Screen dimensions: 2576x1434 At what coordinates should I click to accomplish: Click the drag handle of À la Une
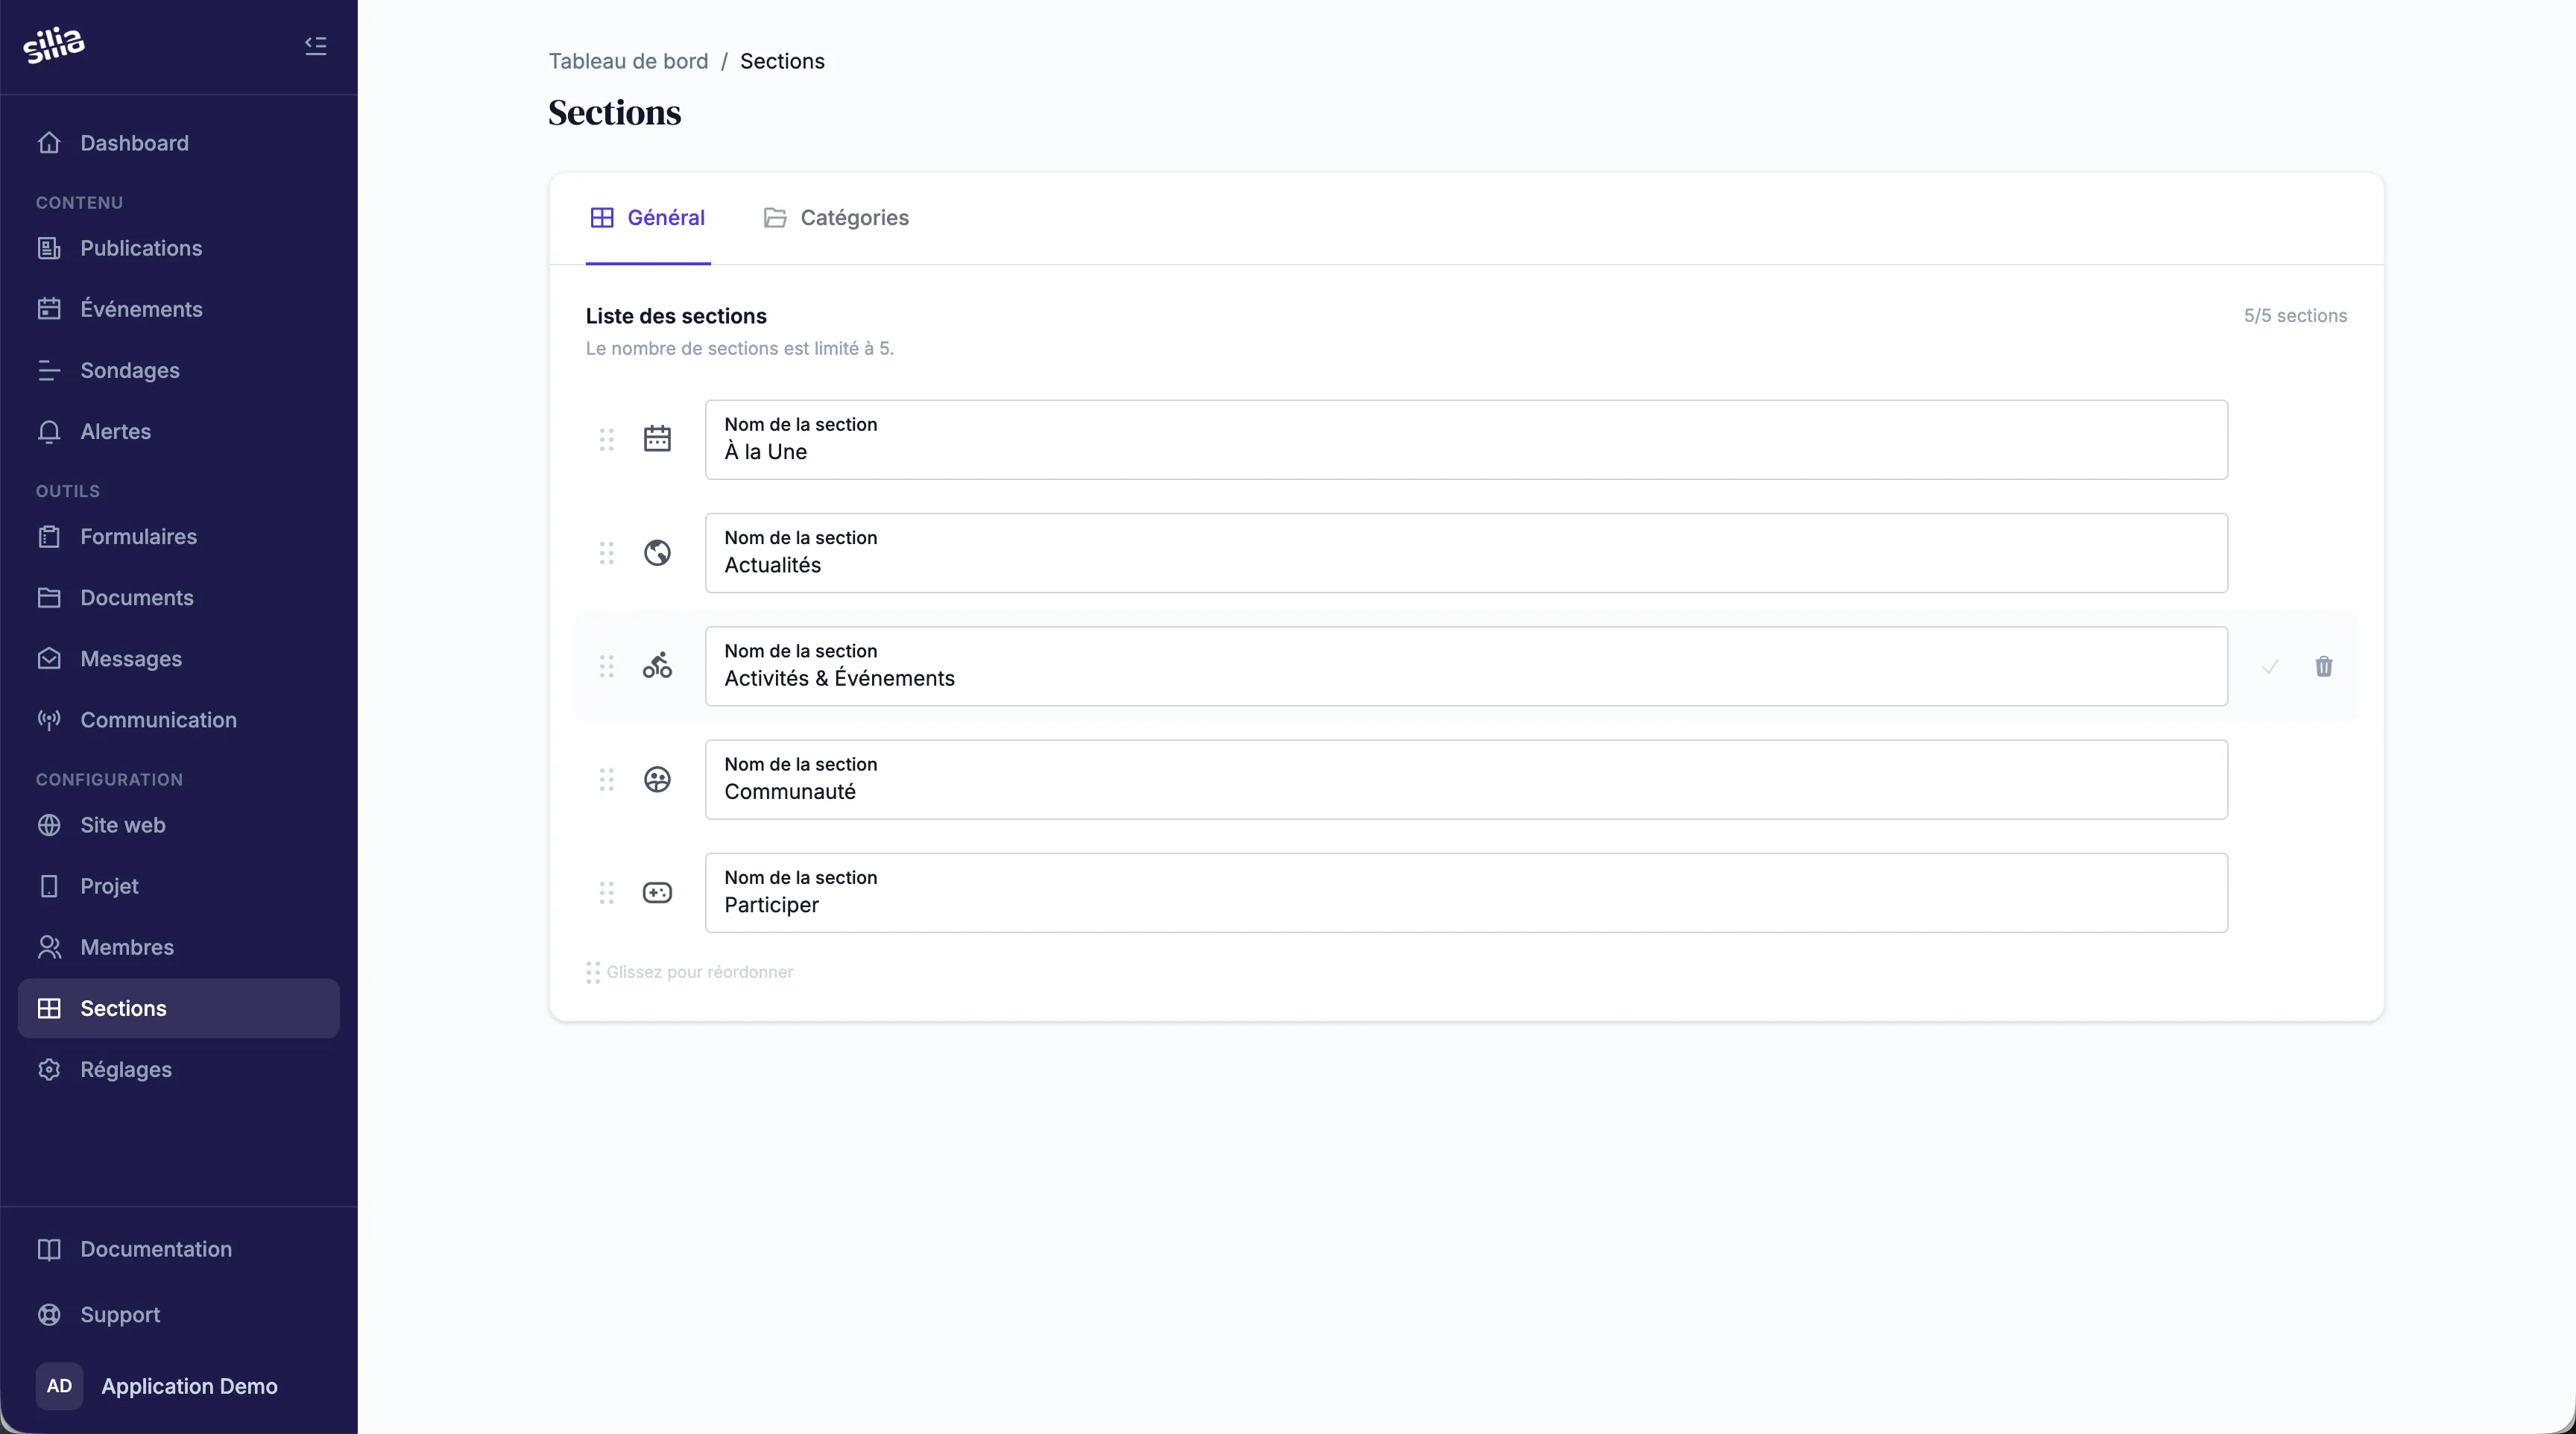point(606,439)
